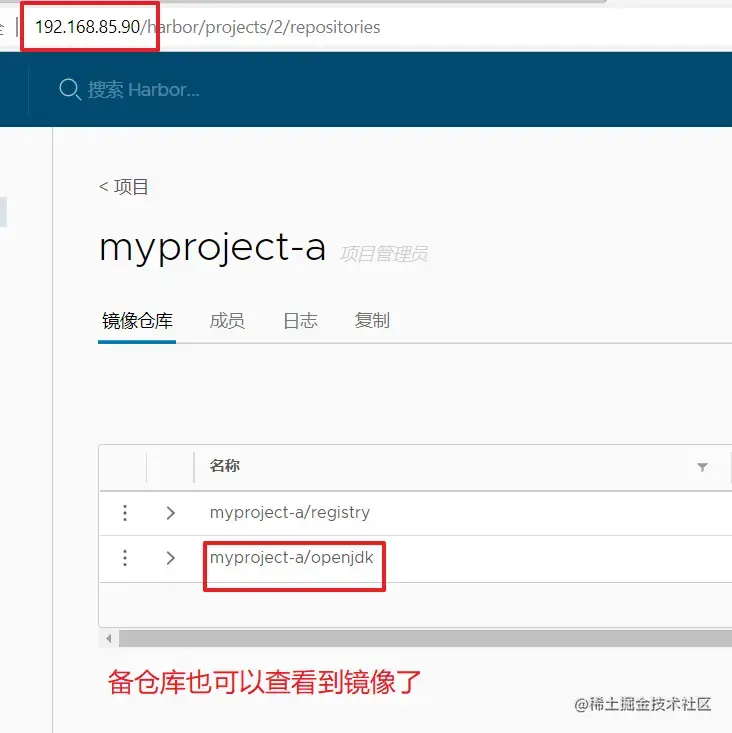732x733 pixels.
Task: Expand the myproject-a/registry row
Action: (171, 513)
